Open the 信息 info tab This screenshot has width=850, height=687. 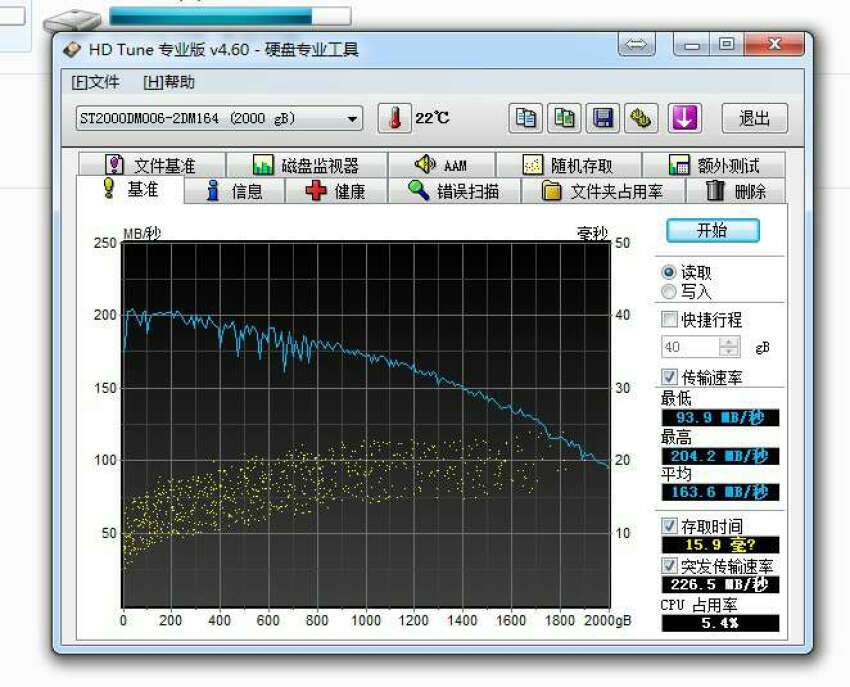(x=235, y=191)
